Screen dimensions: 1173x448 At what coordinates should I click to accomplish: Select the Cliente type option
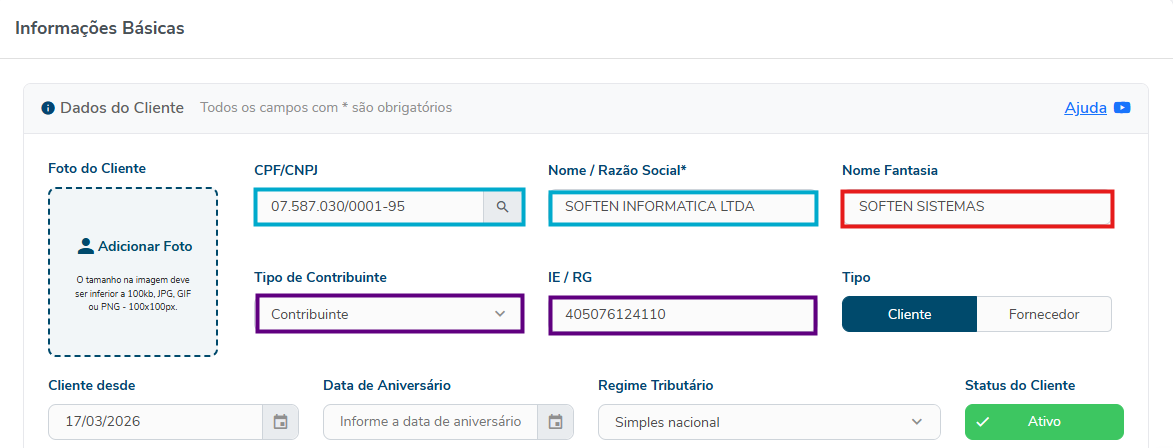909,314
